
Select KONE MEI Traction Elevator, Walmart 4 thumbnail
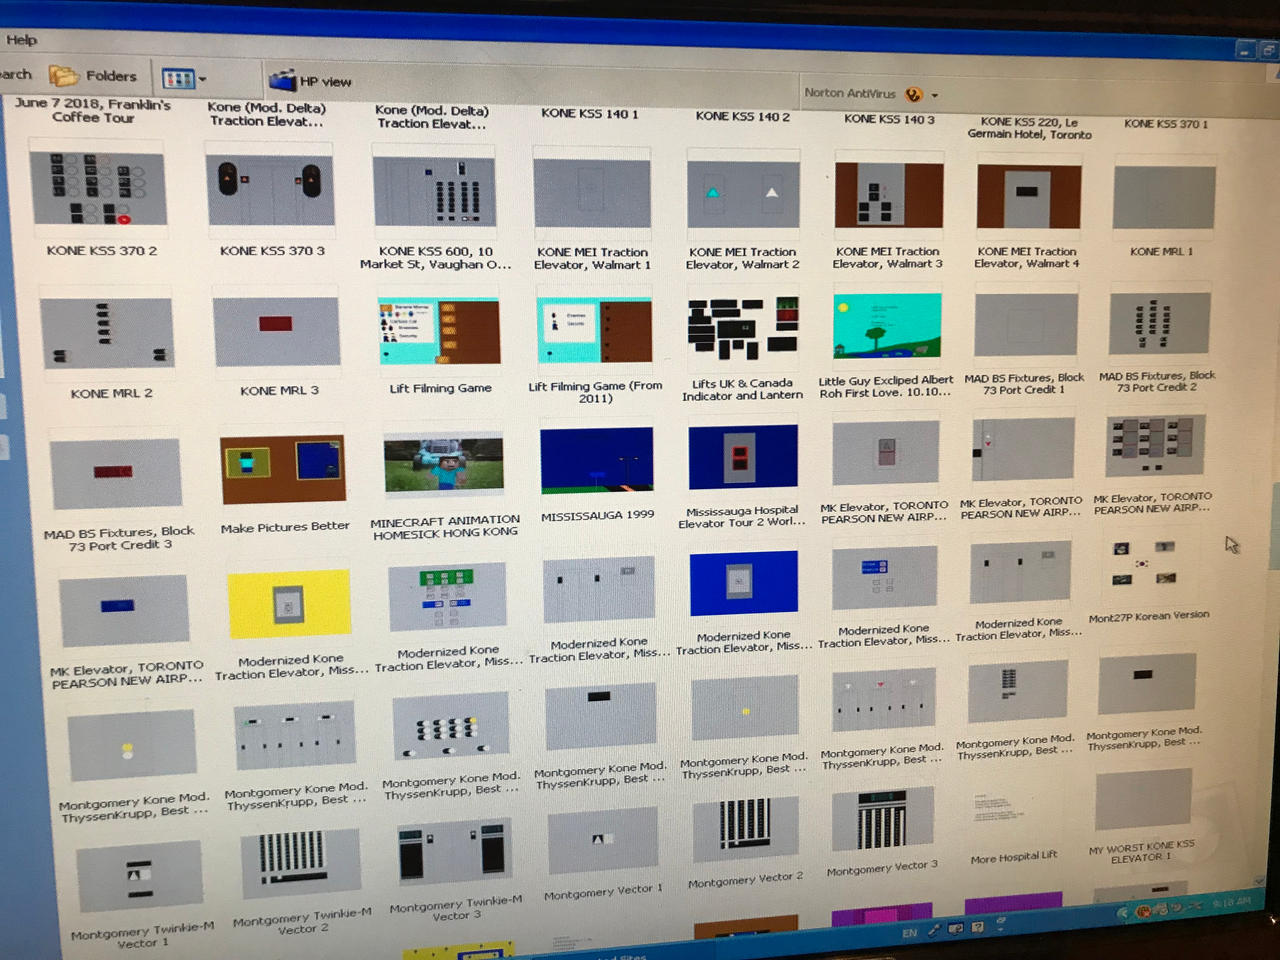1028,196
